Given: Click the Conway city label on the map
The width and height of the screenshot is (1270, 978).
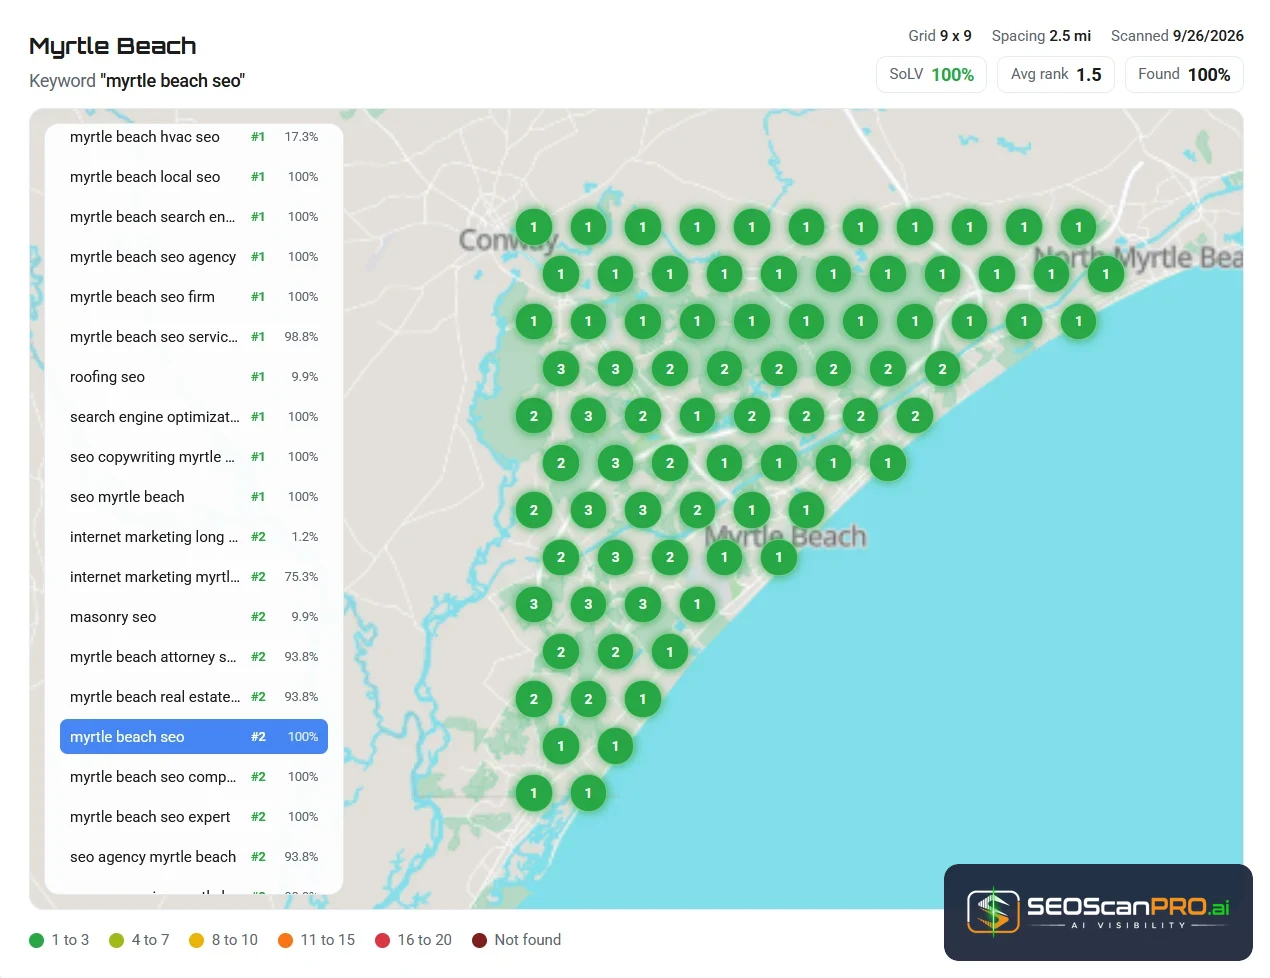Looking at the screenshot, I should [507, 241].
